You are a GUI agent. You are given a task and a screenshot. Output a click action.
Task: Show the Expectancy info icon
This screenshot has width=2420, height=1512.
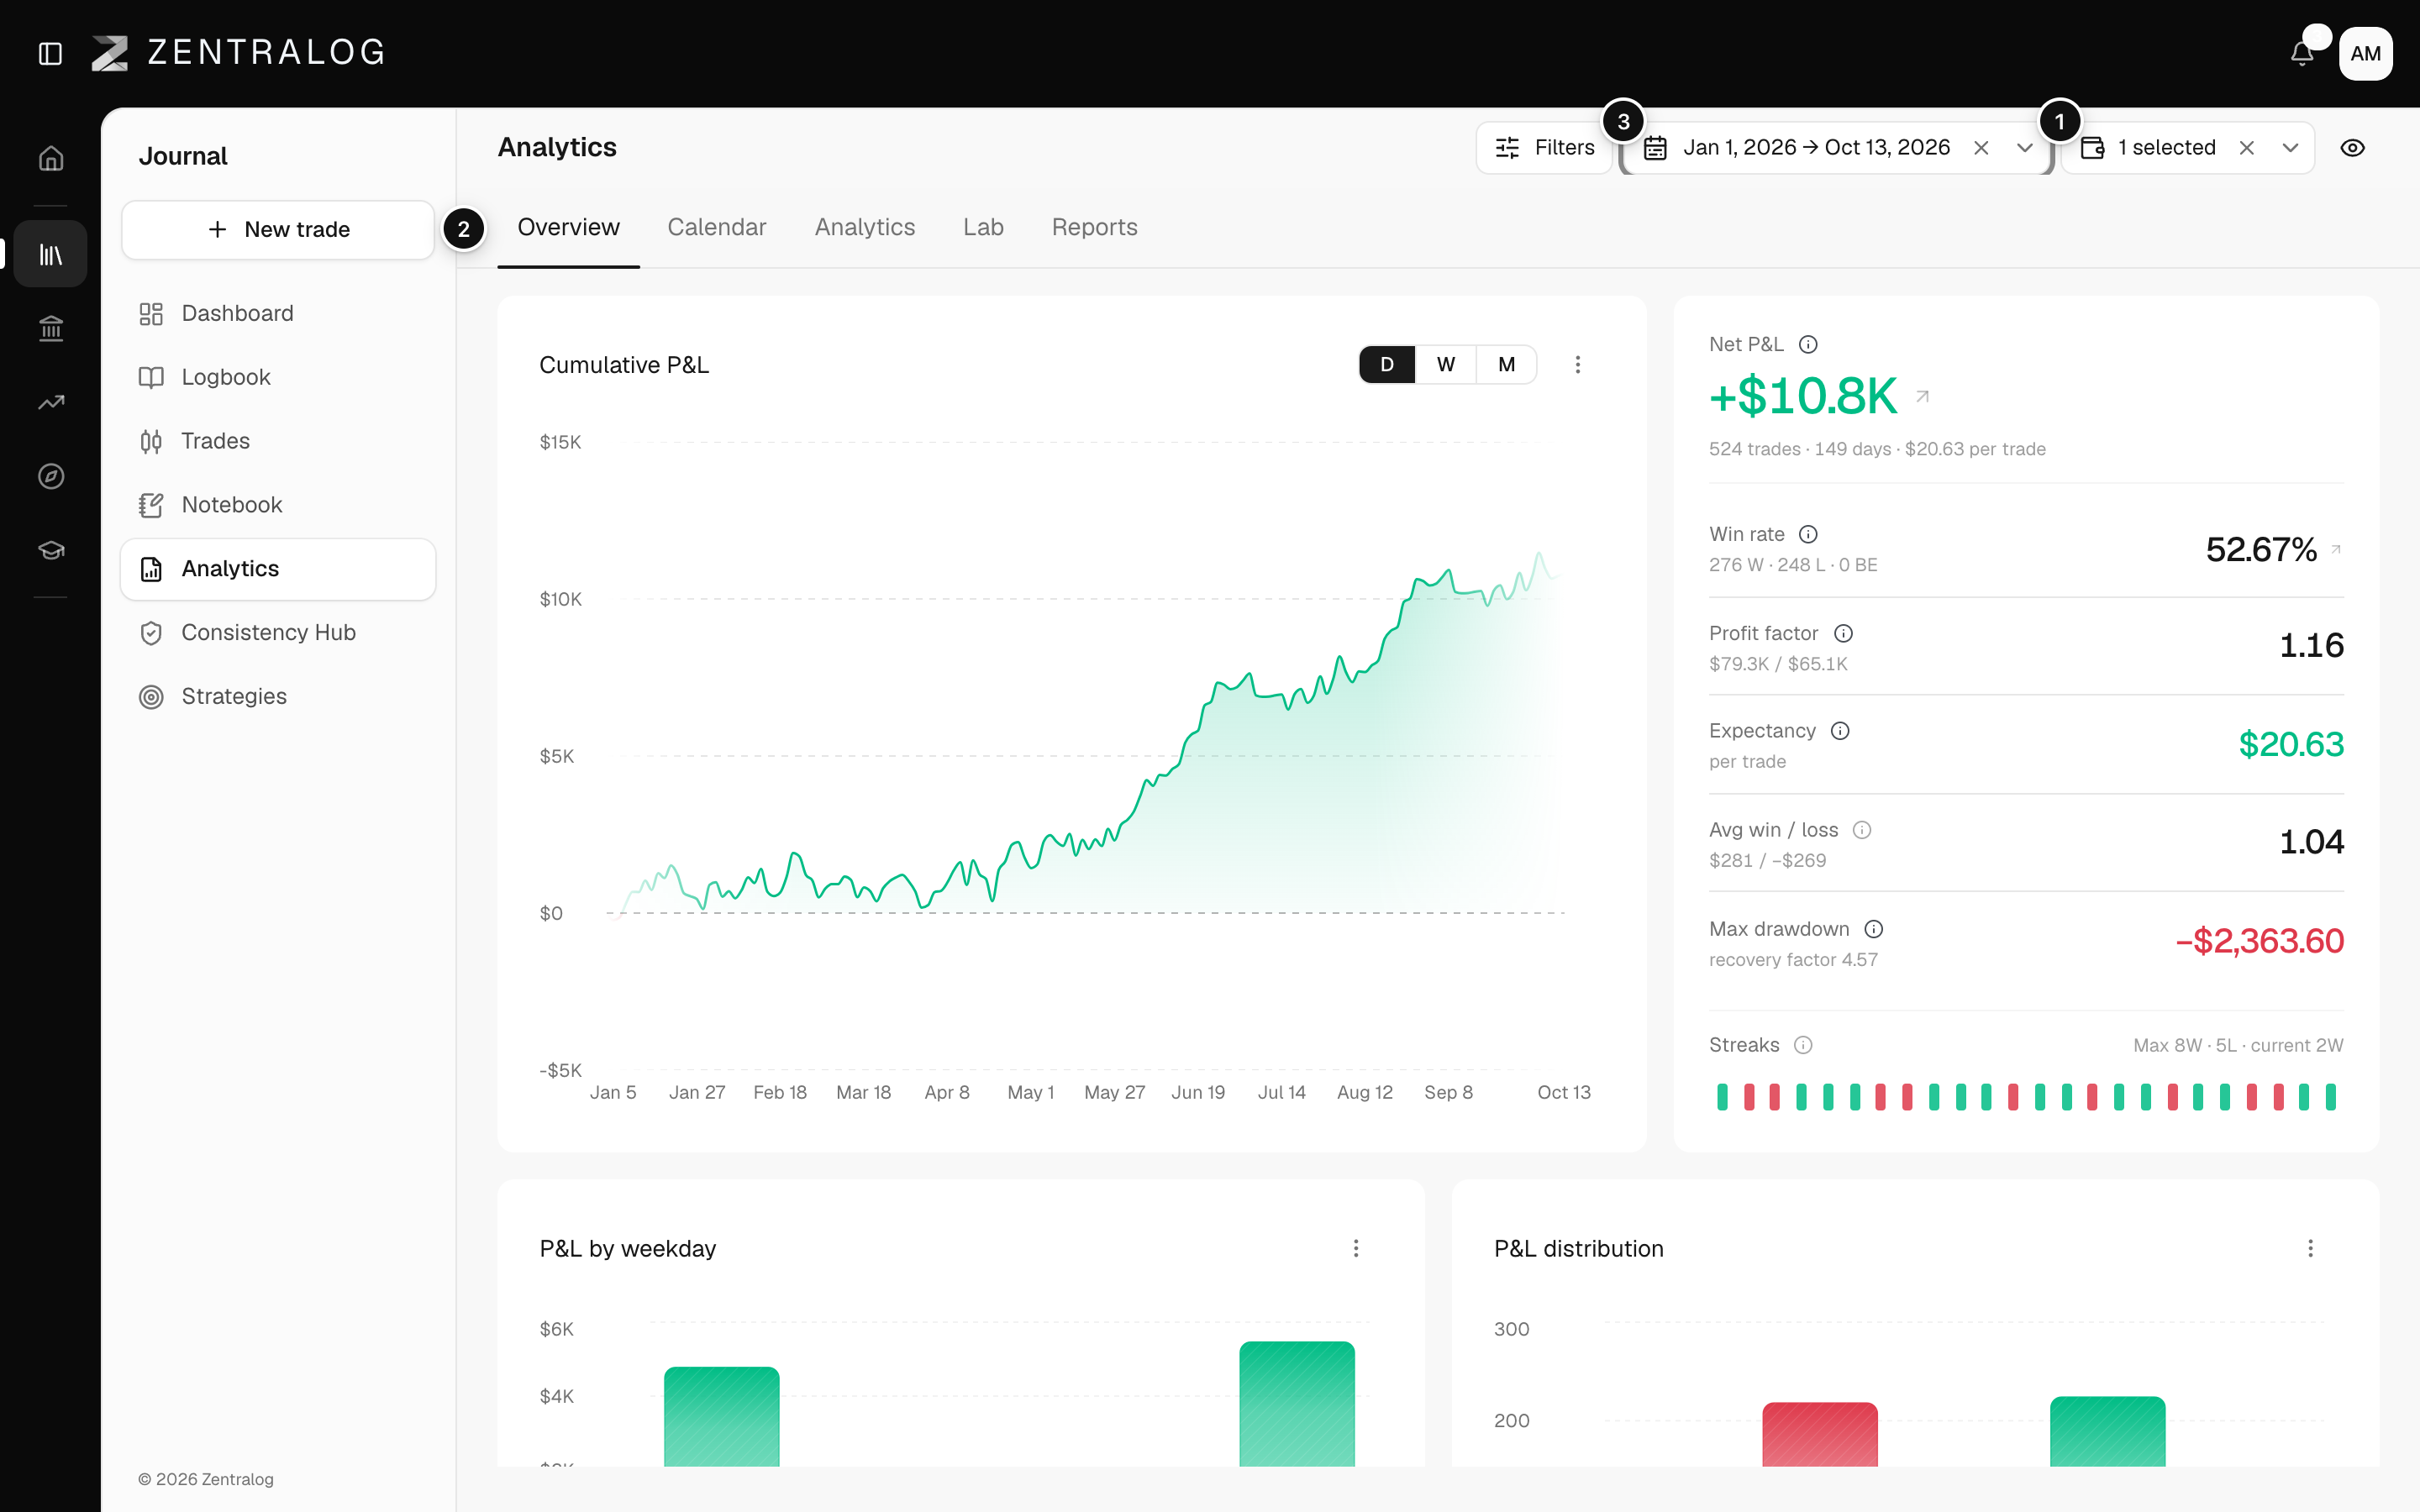(1840, 731)
